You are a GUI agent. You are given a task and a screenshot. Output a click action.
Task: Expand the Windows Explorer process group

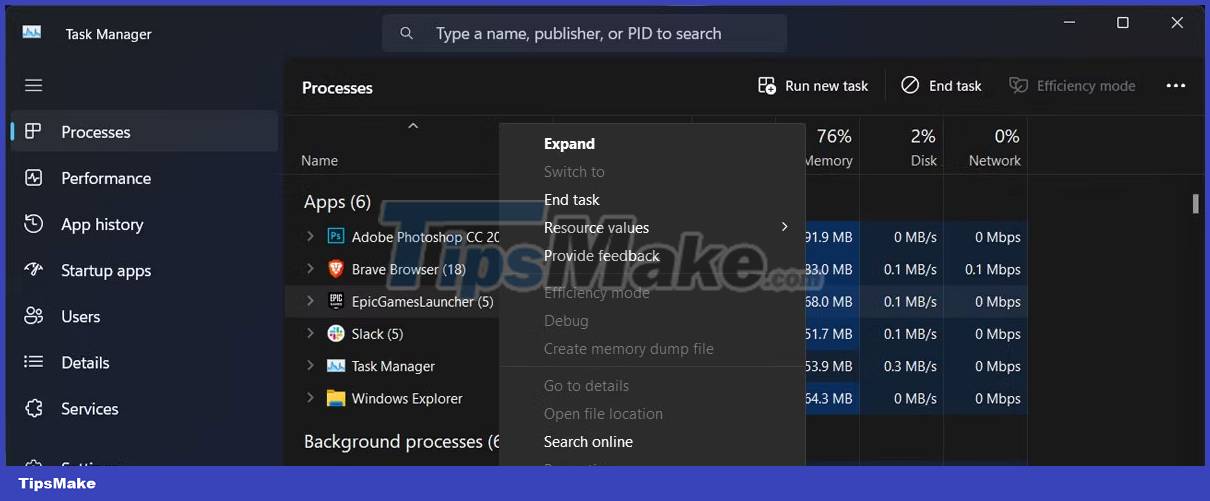point(310,398)
